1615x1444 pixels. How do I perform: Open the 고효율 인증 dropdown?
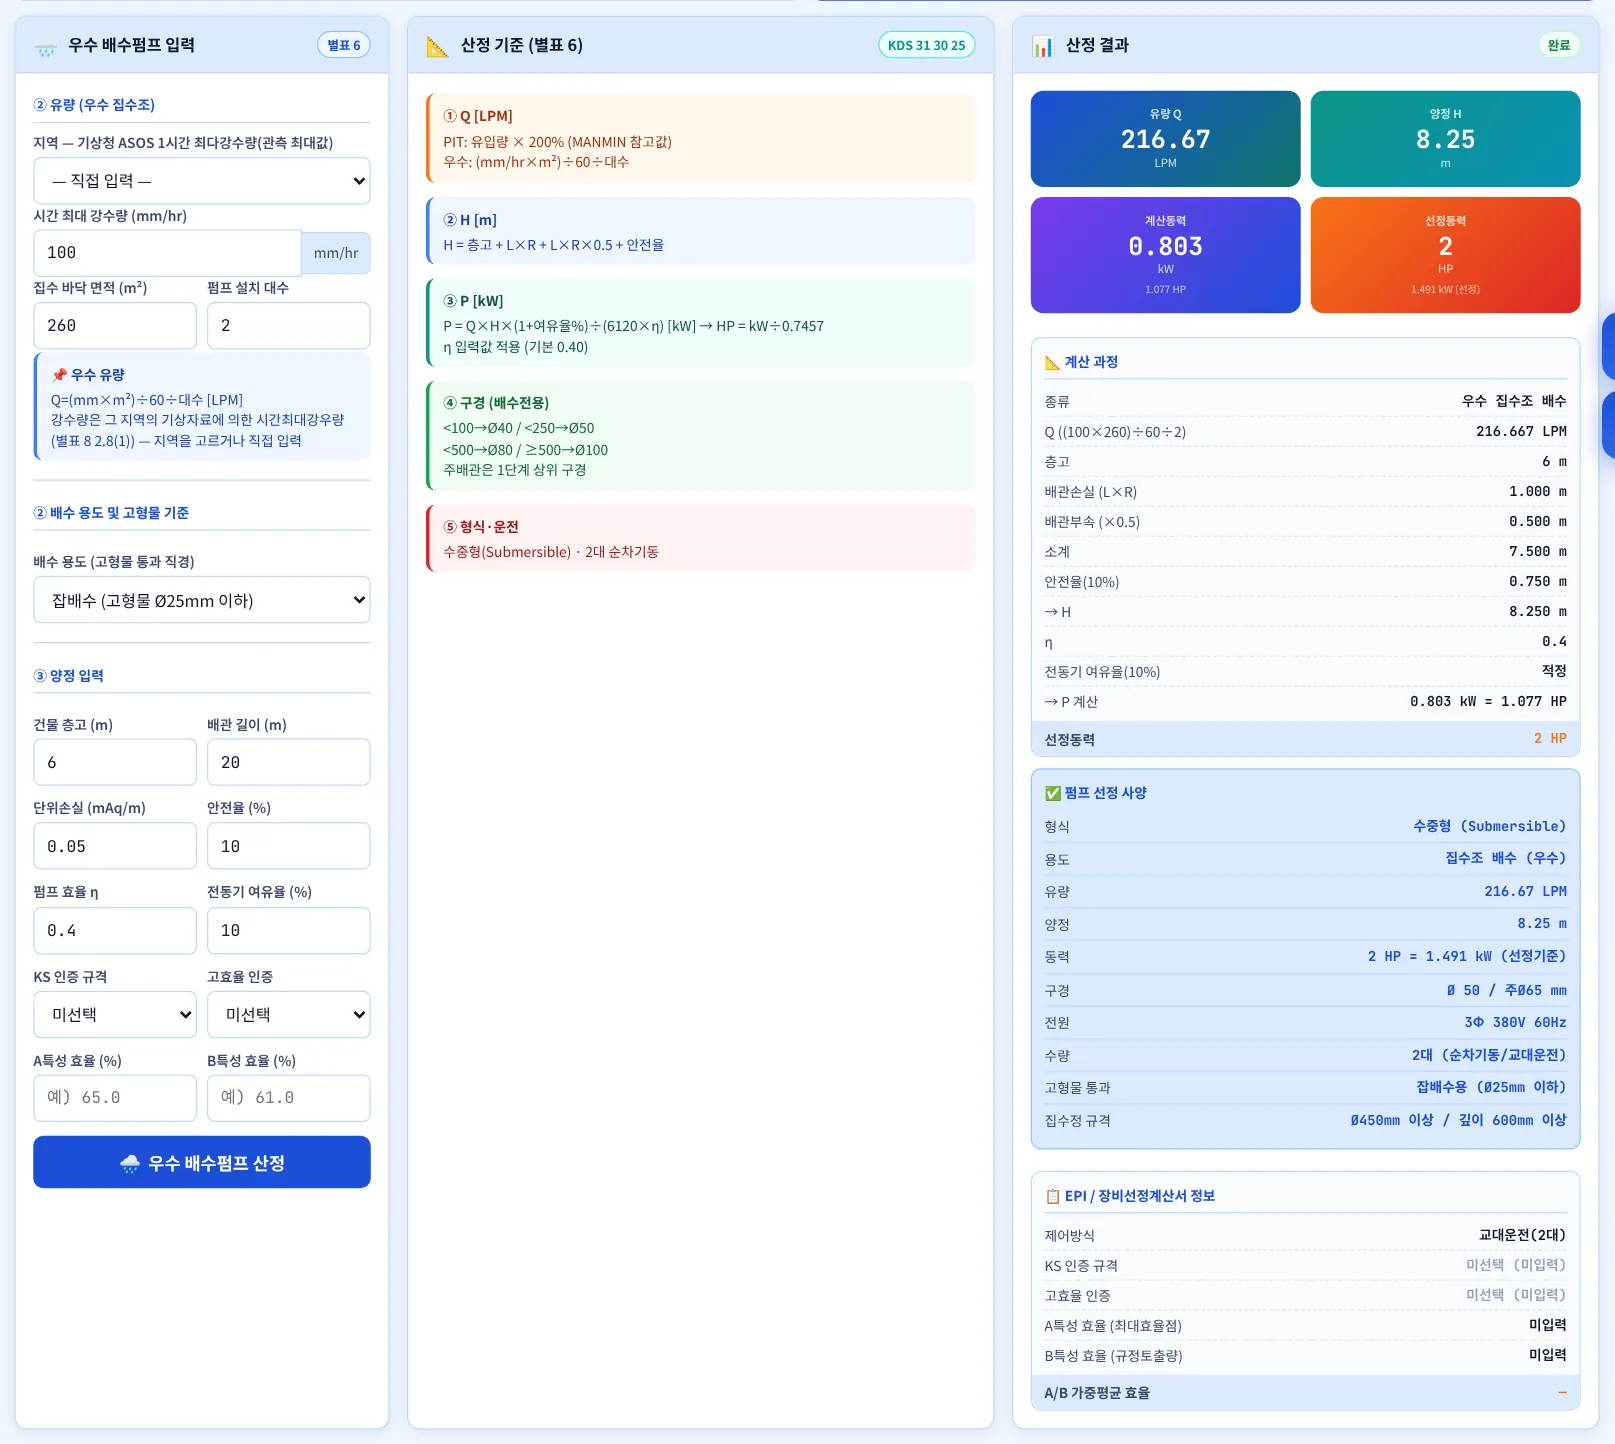(289, 1015)
